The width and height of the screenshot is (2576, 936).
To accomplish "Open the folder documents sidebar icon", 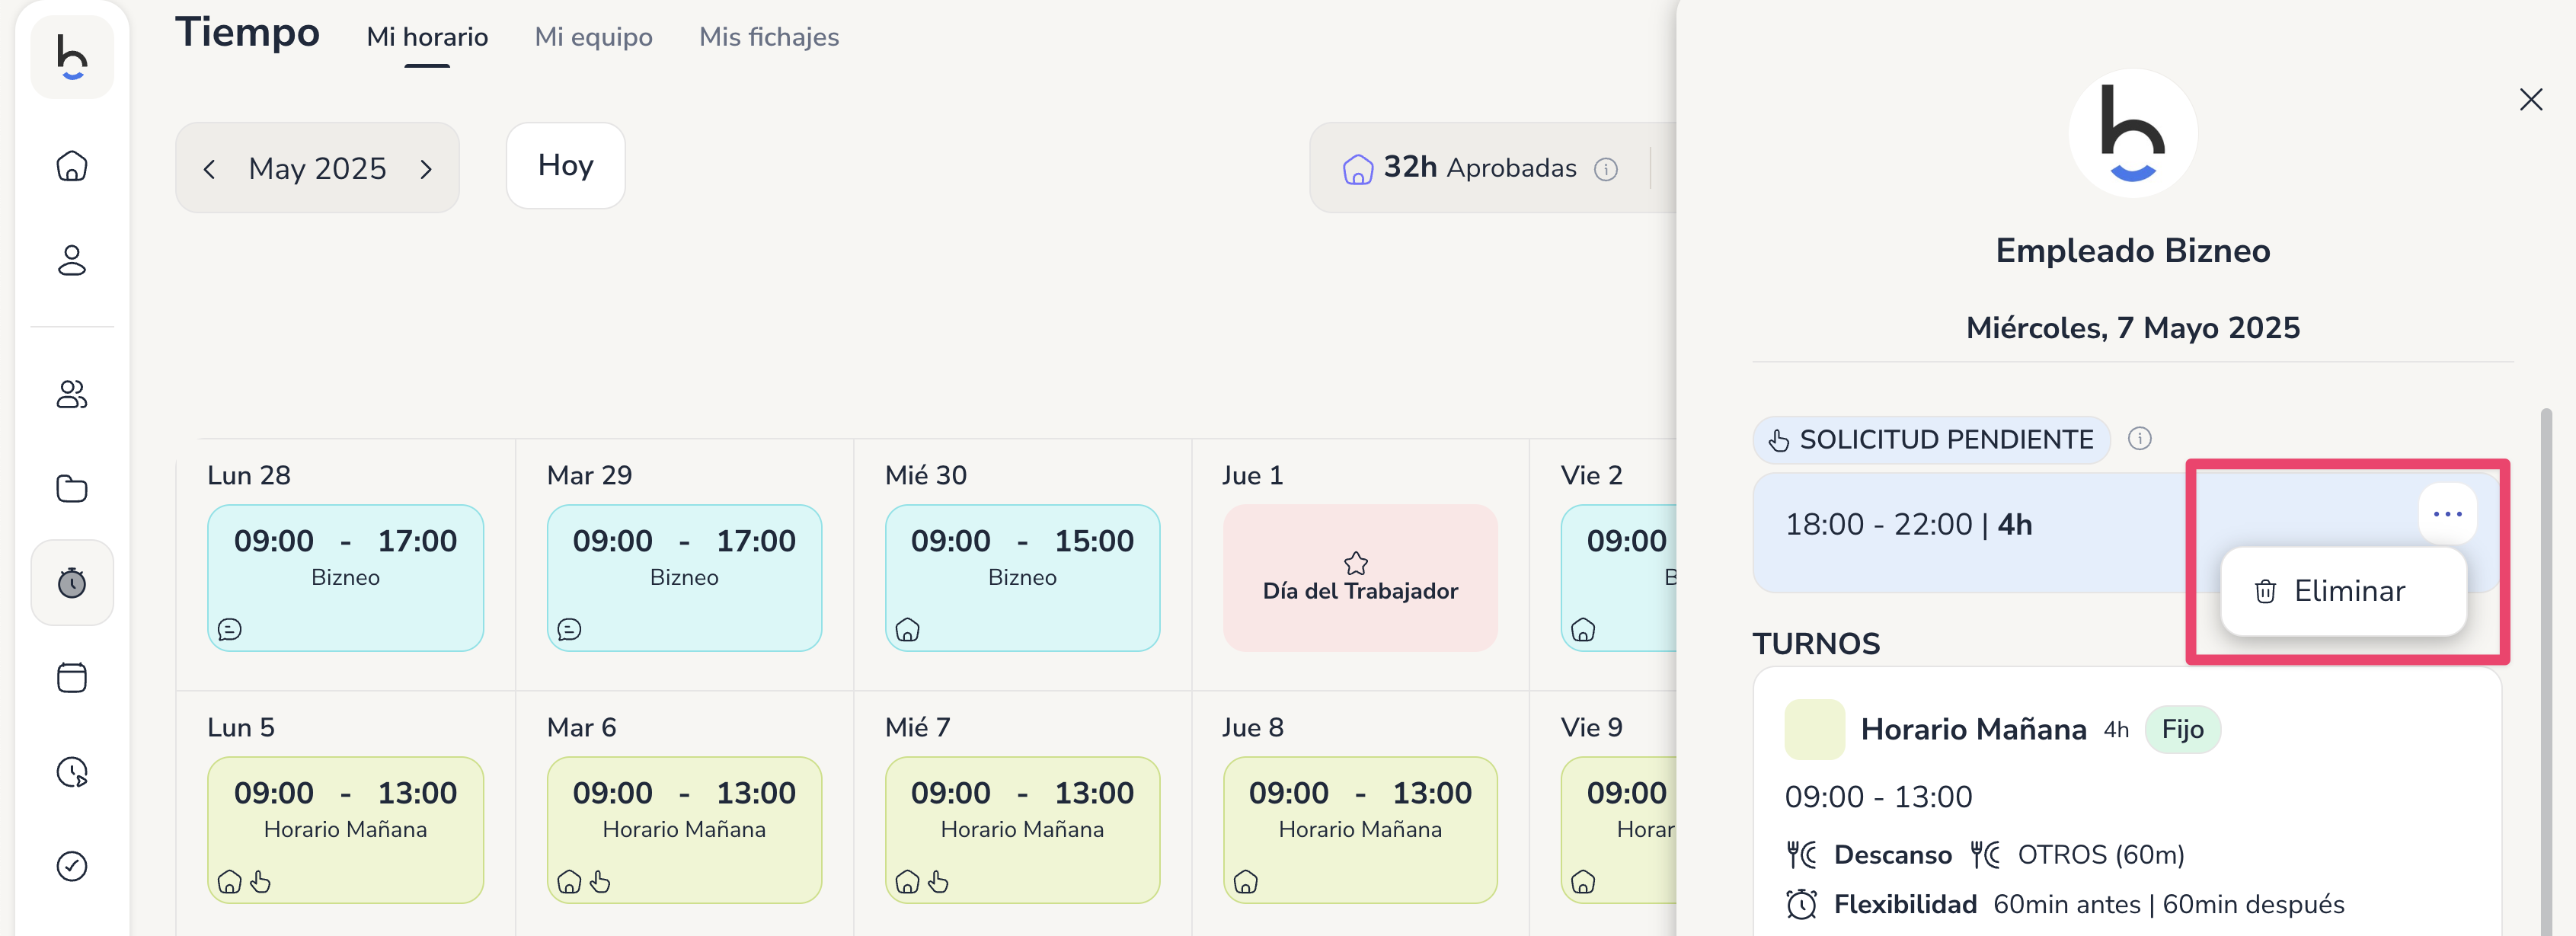I will (72, 488).
